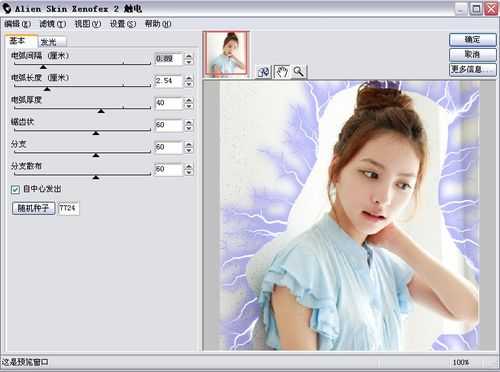The image size is (500, 372).
Task: Click the 100% zoom level in status bar
Action: point(461,362)
